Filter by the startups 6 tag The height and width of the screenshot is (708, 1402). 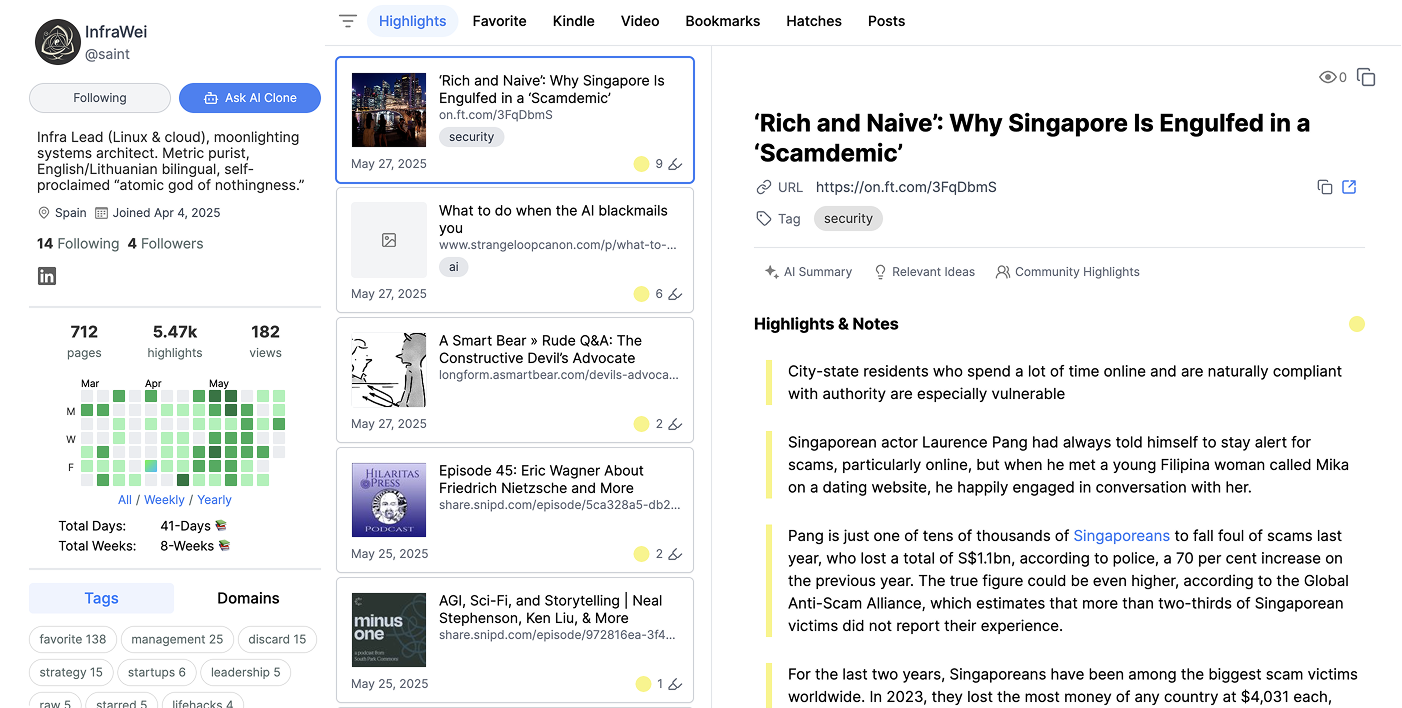coord(156,673)
